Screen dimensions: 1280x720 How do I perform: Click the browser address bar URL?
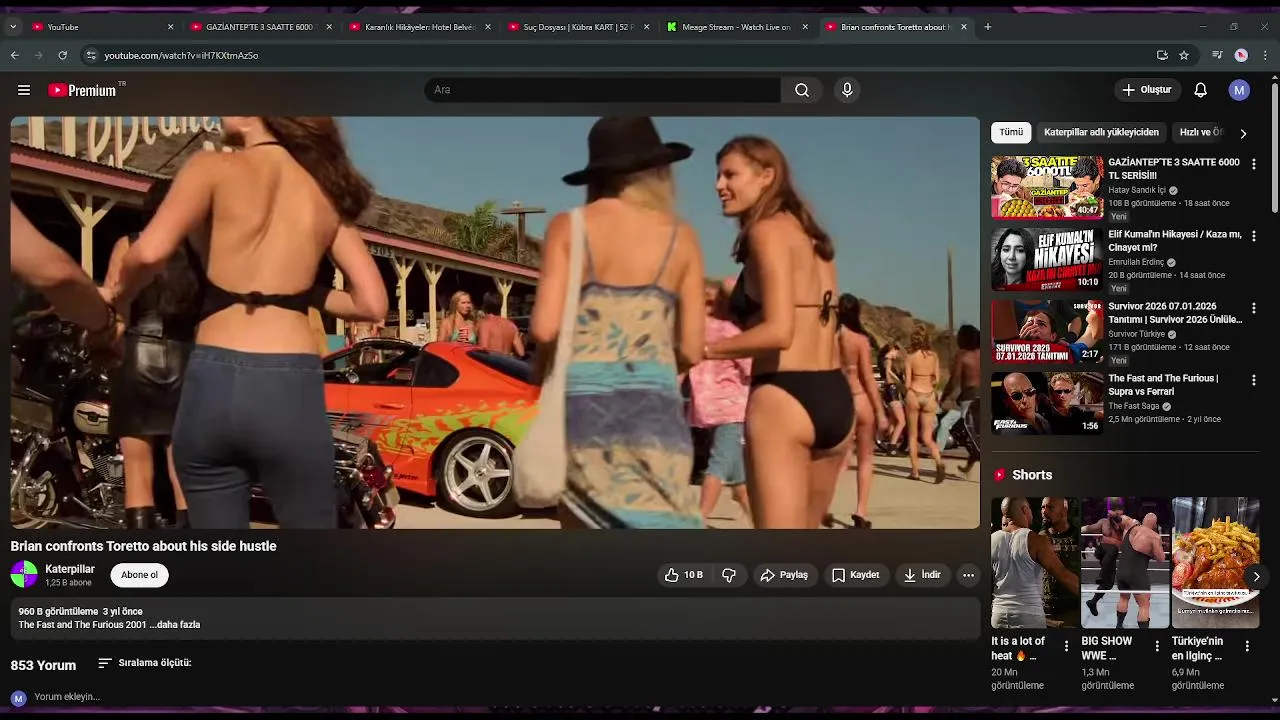coord(181,55)
